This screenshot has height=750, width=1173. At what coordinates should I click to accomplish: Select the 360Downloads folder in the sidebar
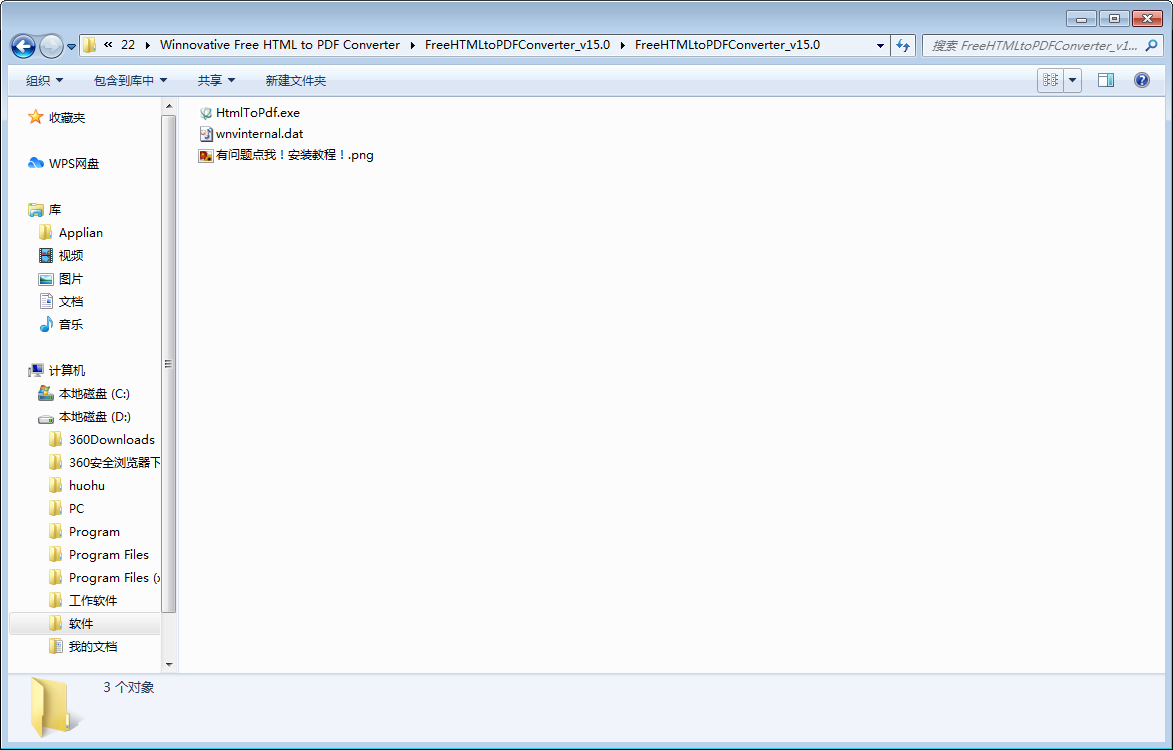(111, 440)
